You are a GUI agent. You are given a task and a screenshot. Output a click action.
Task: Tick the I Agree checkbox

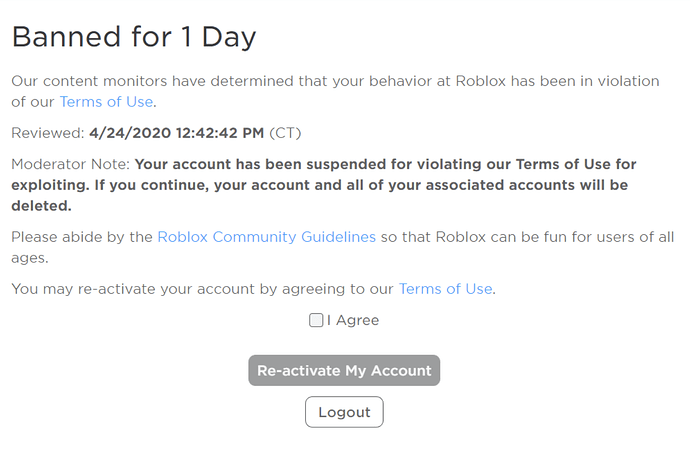(316, 321)
